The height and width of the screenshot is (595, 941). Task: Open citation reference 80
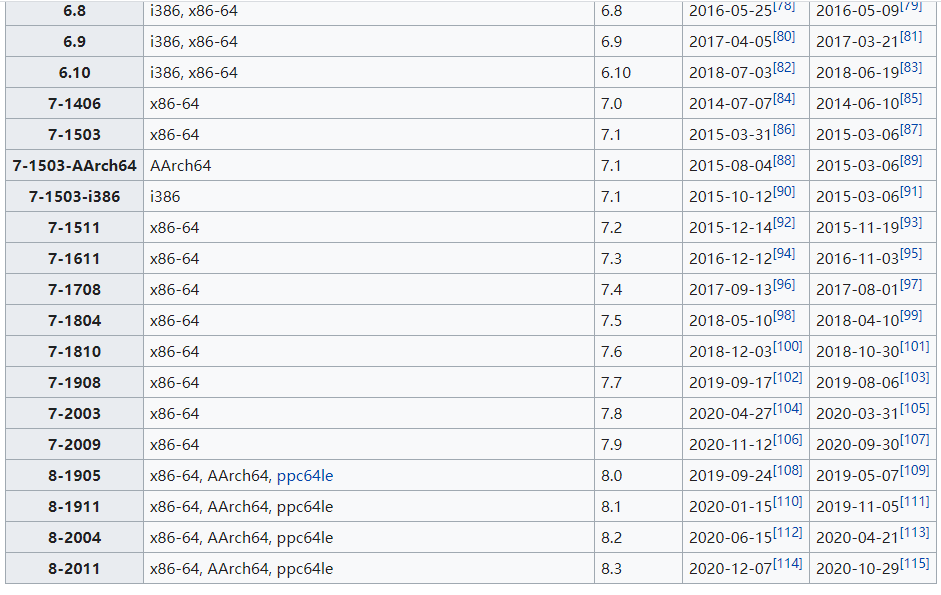tap(784, 37)
